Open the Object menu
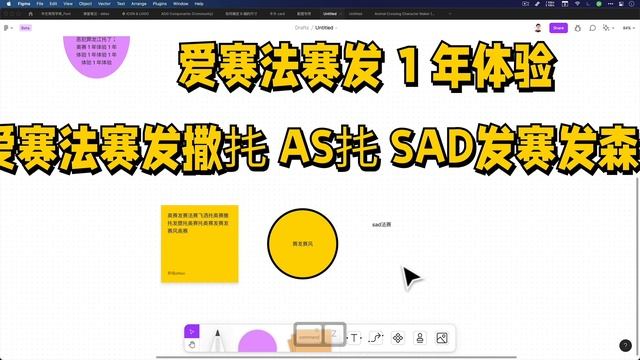The height and width of the screenshot is (360, 640). click(85, 4)
